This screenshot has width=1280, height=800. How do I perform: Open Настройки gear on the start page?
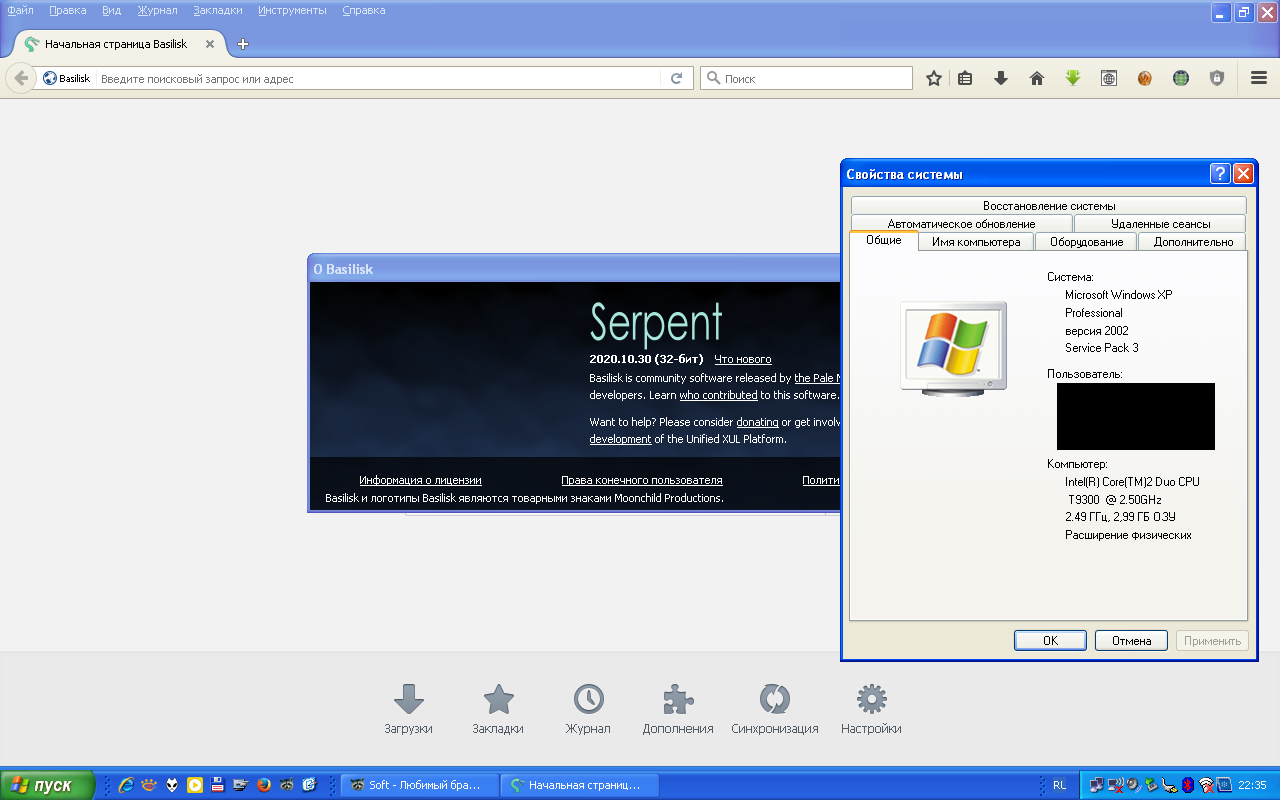[x=872, y=710]
